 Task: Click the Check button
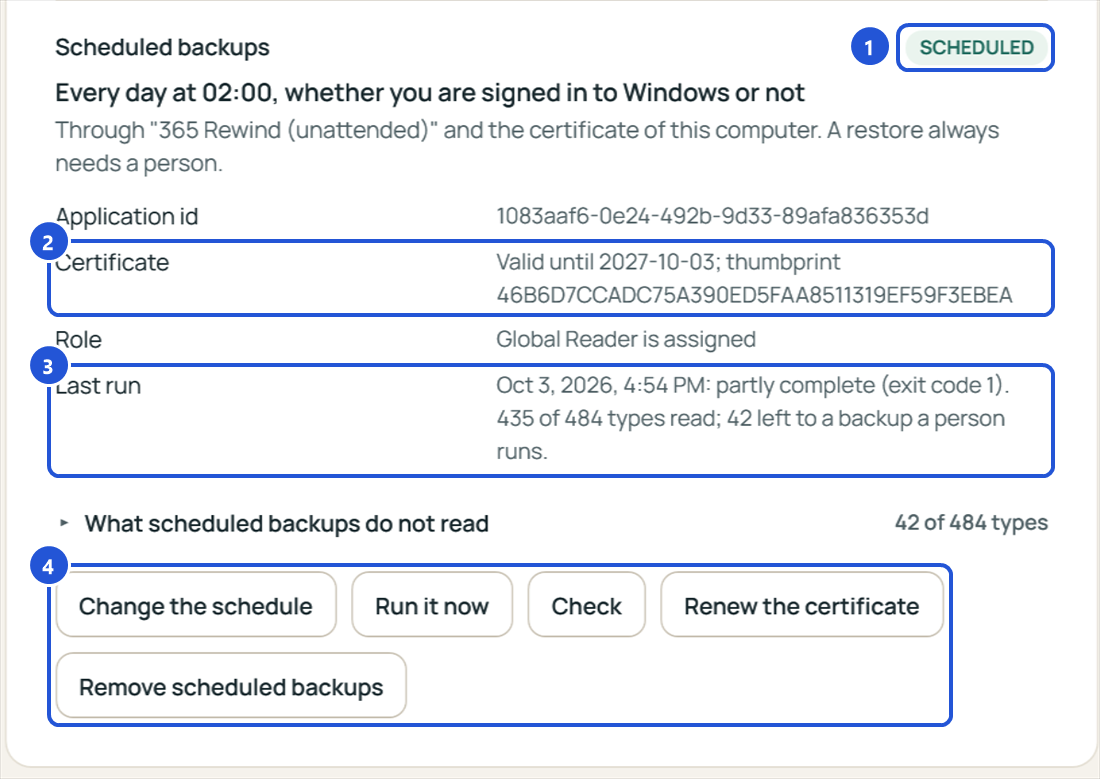click(x=586, y=605)
